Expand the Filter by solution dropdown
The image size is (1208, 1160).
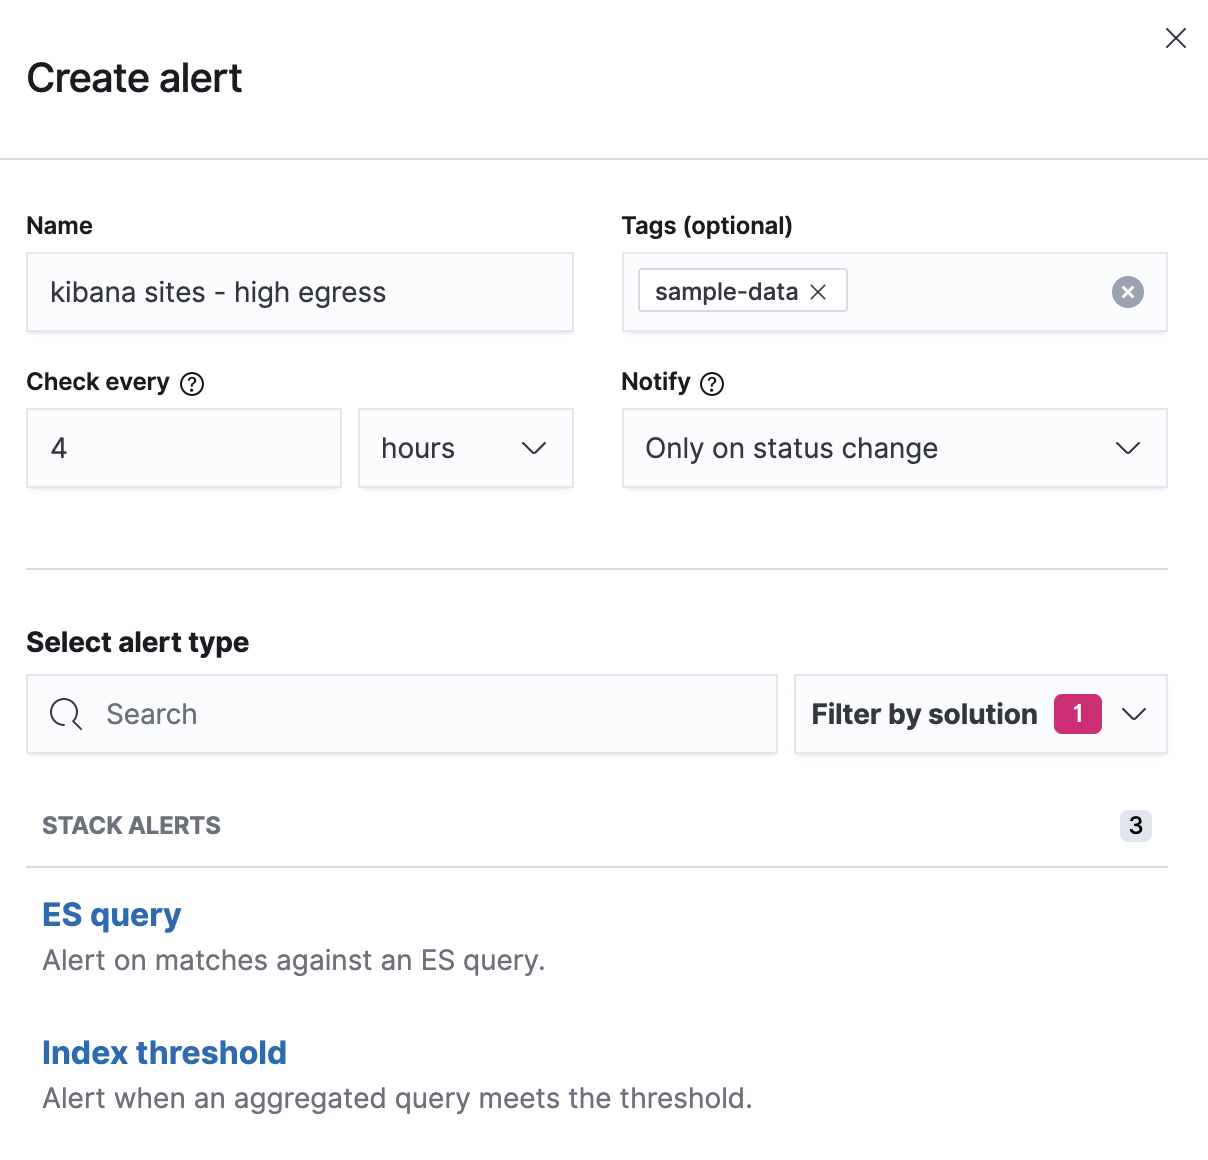point(1135,714)
